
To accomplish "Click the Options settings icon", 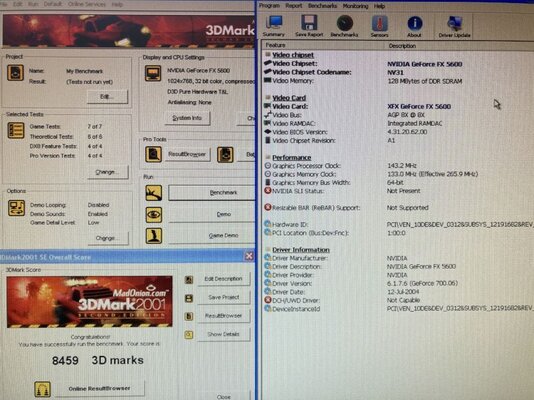I will pyautogui.click(x=16, y=208).
